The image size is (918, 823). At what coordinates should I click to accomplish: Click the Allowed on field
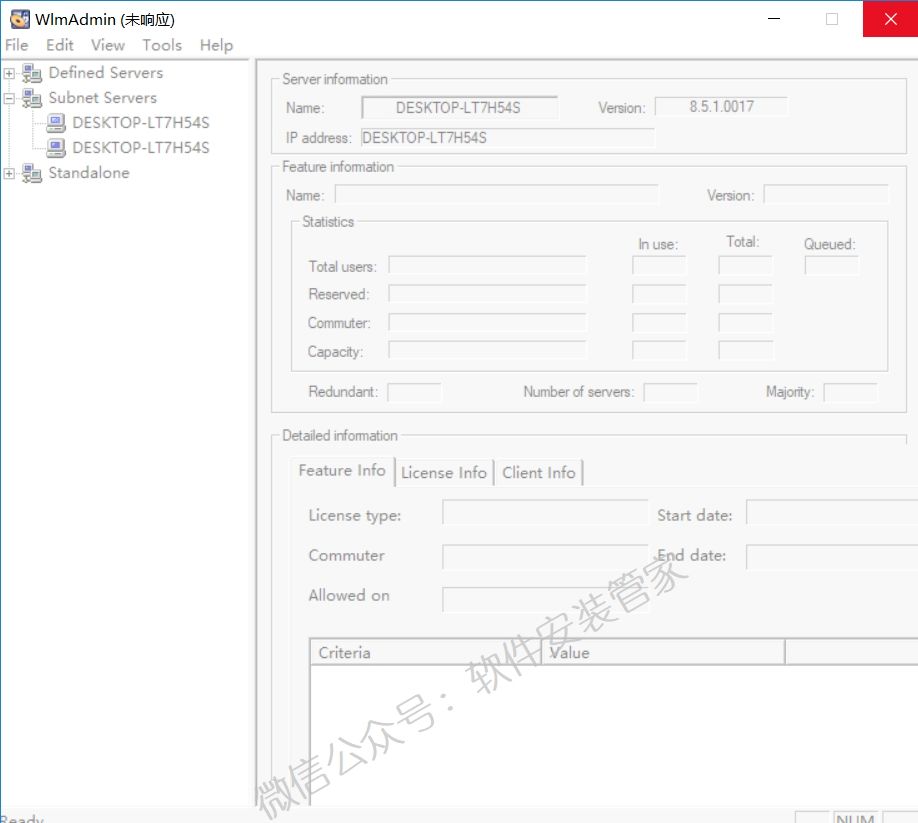(546, 599)
